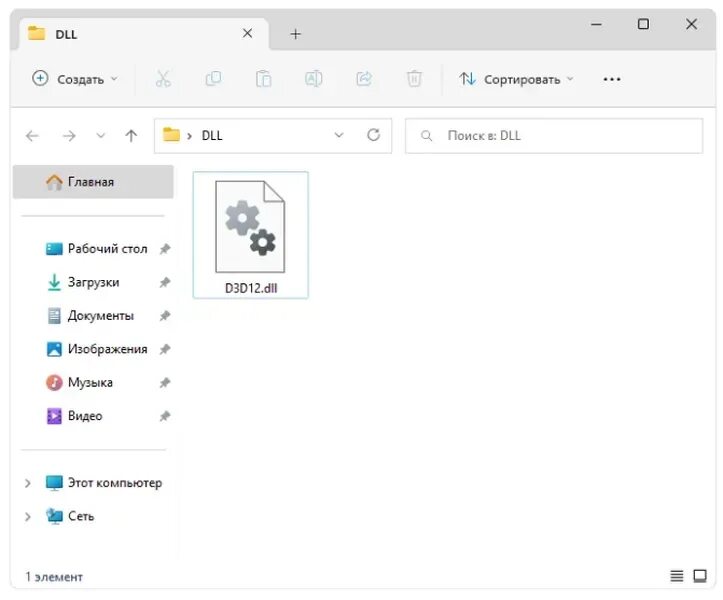
Task: Click pin icon next to Музыка
Action: tap(165, 383)
